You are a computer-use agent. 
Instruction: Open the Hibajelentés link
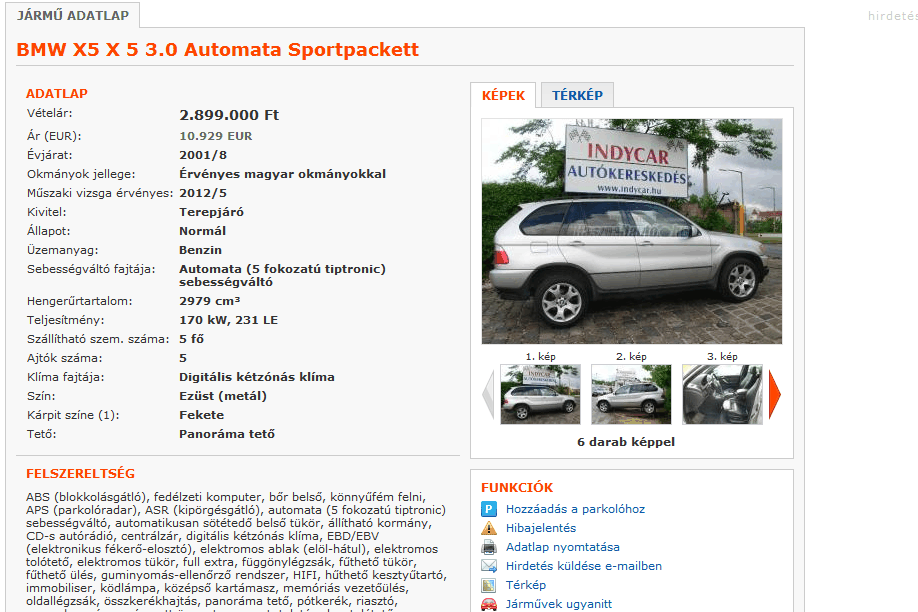tap(541, 528)
